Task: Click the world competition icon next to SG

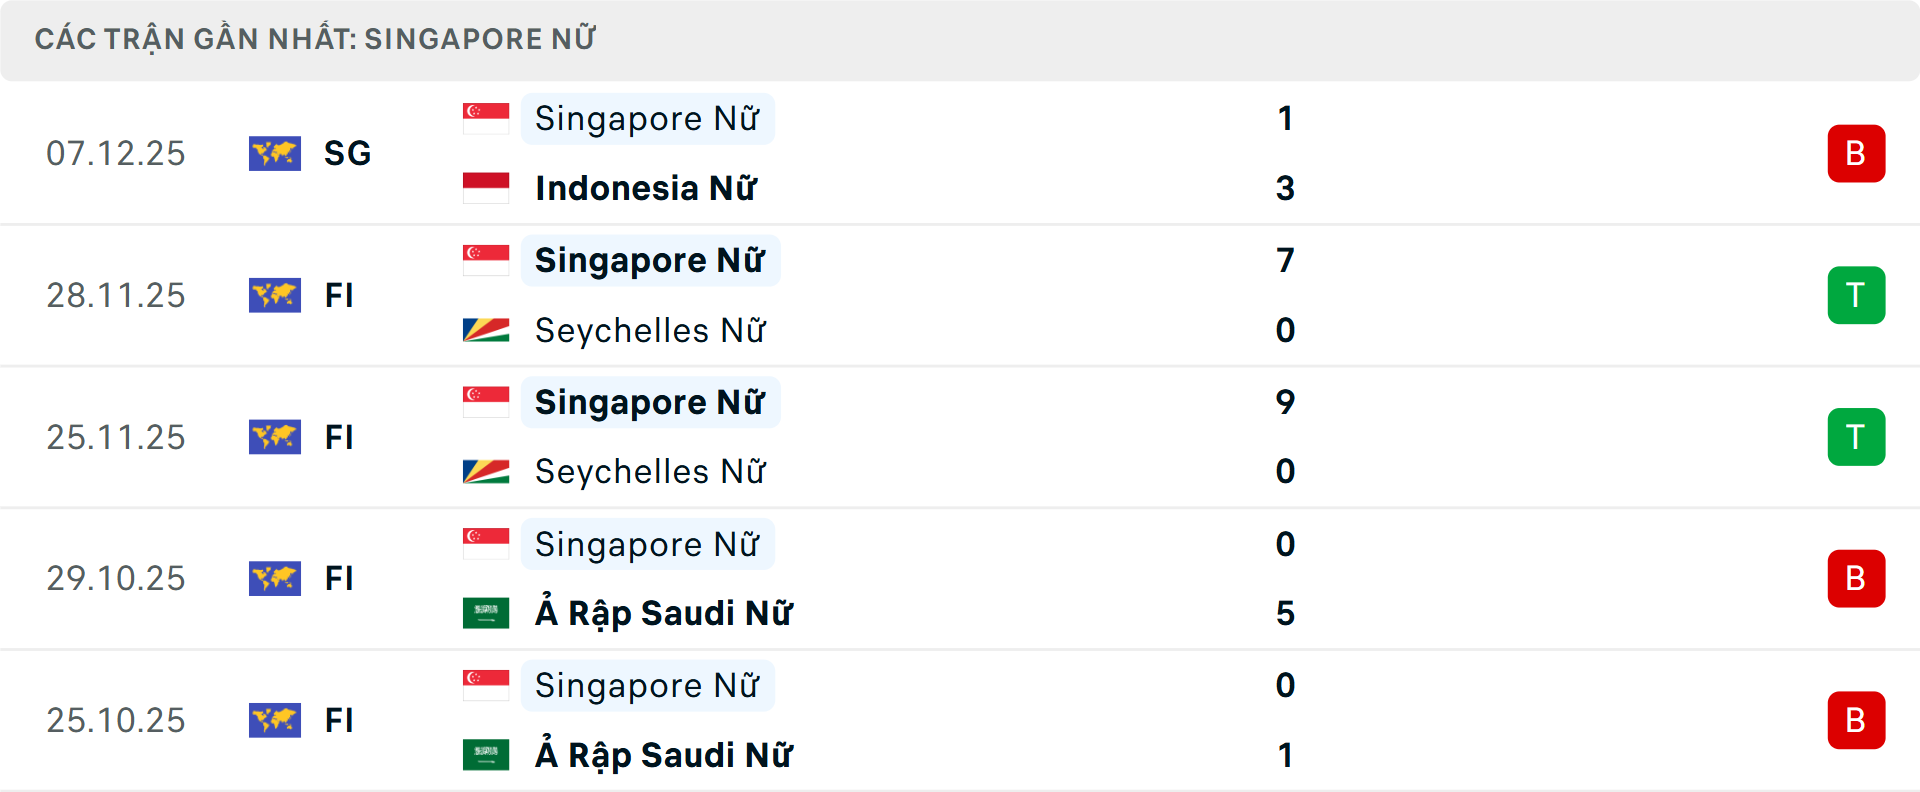Action: (x=275, y=154)
